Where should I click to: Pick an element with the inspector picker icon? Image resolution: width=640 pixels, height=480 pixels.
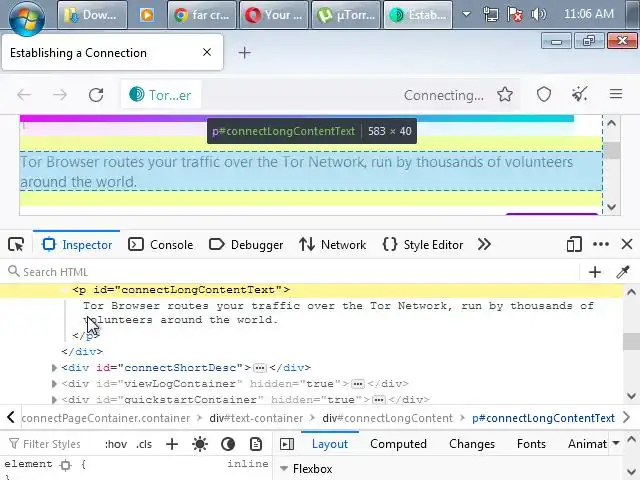click(16, 244)
